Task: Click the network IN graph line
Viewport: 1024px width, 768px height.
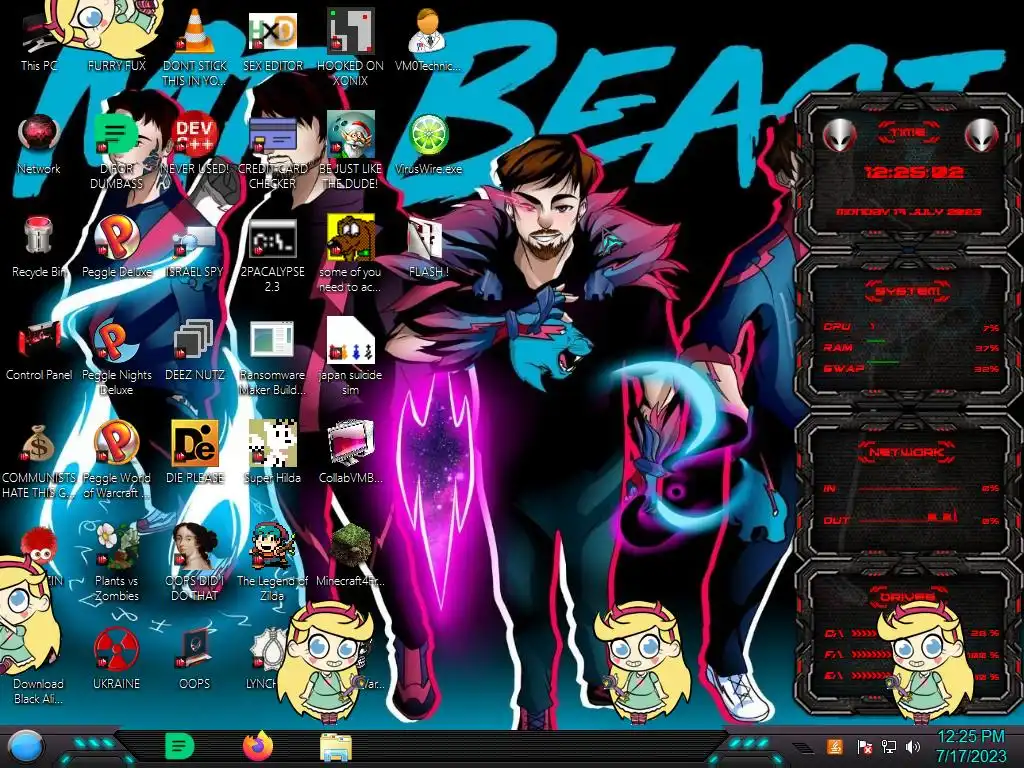Action: [909, 488]
